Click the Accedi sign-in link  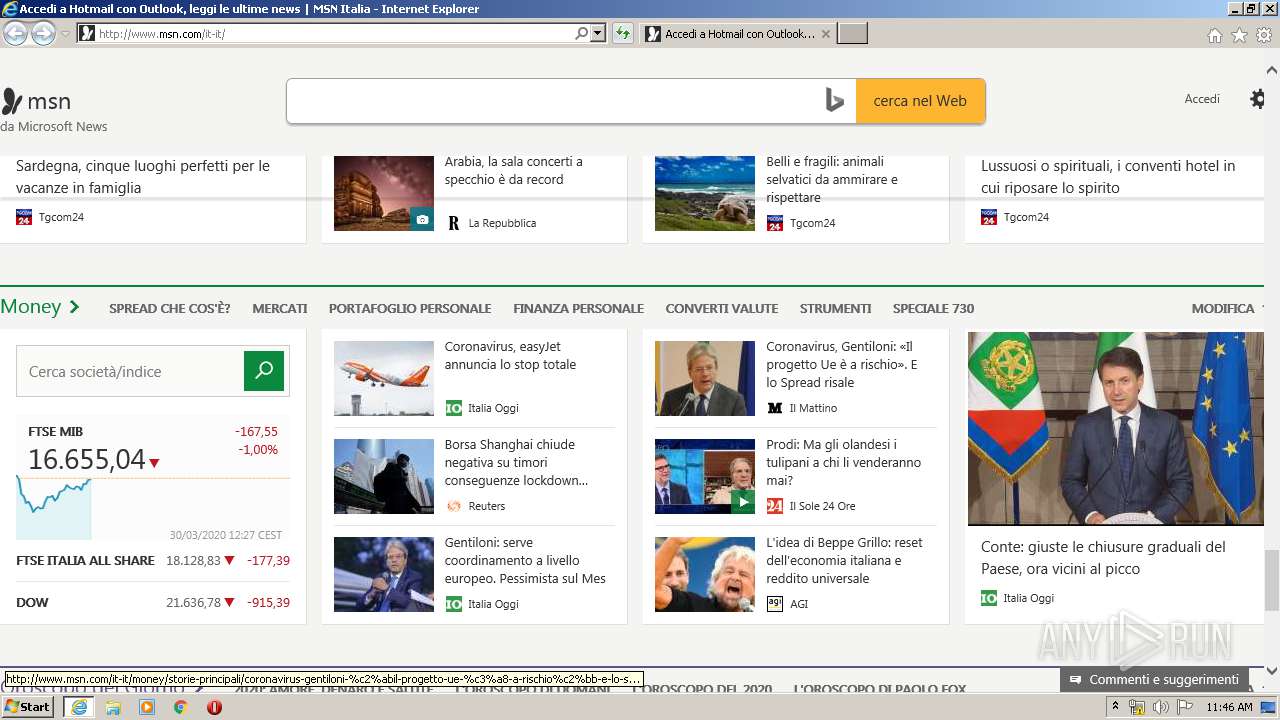[x=1202, y=99]
